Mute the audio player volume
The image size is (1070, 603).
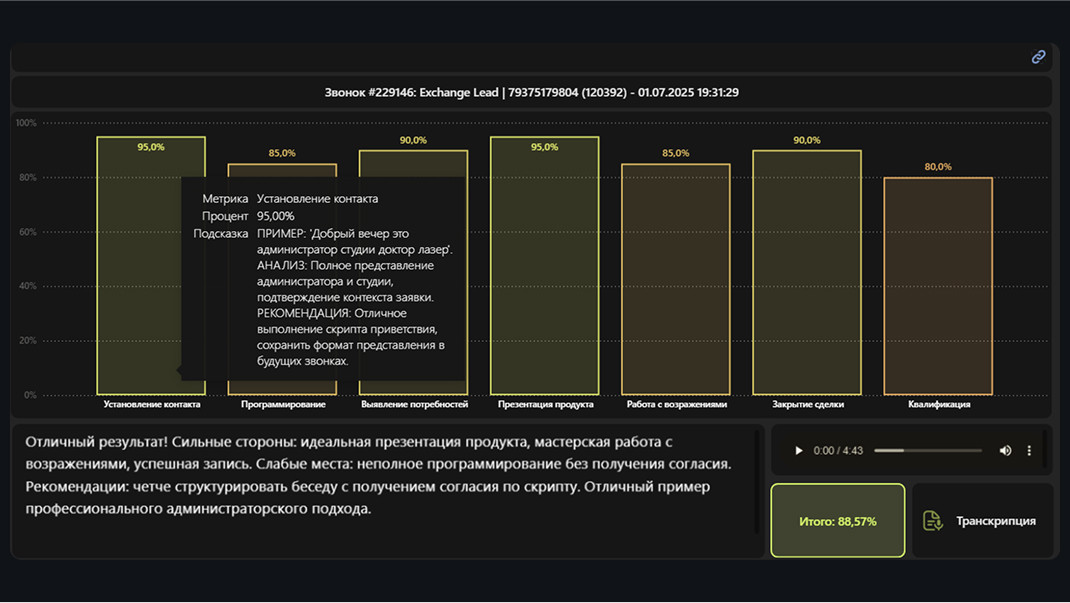point(1005,451)
